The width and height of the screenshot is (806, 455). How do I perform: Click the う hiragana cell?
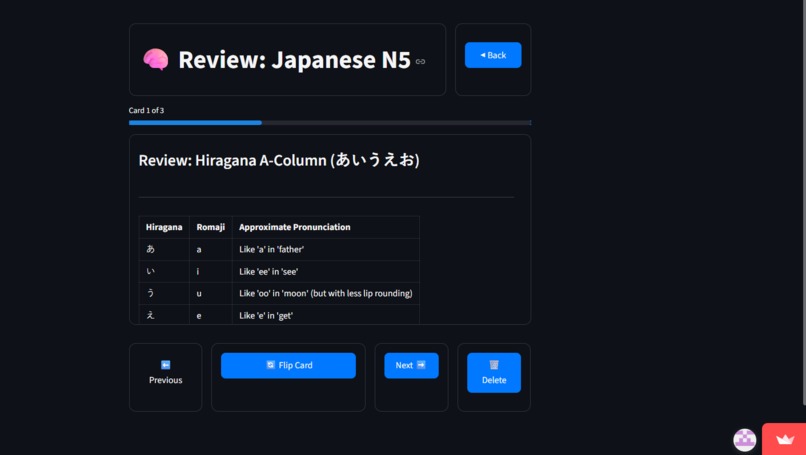click(164, 294)
